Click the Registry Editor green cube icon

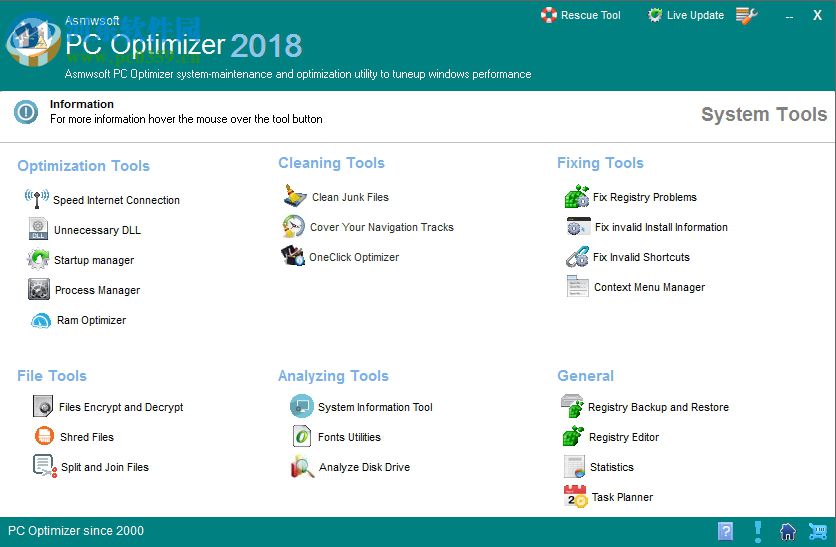pyautogui.click(x=573, y=436)
